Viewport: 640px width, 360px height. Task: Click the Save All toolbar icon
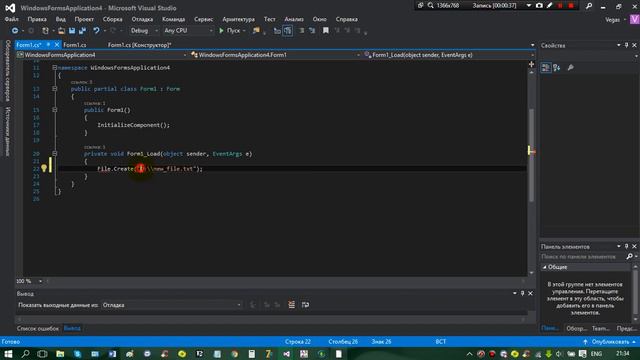(82, 31)
